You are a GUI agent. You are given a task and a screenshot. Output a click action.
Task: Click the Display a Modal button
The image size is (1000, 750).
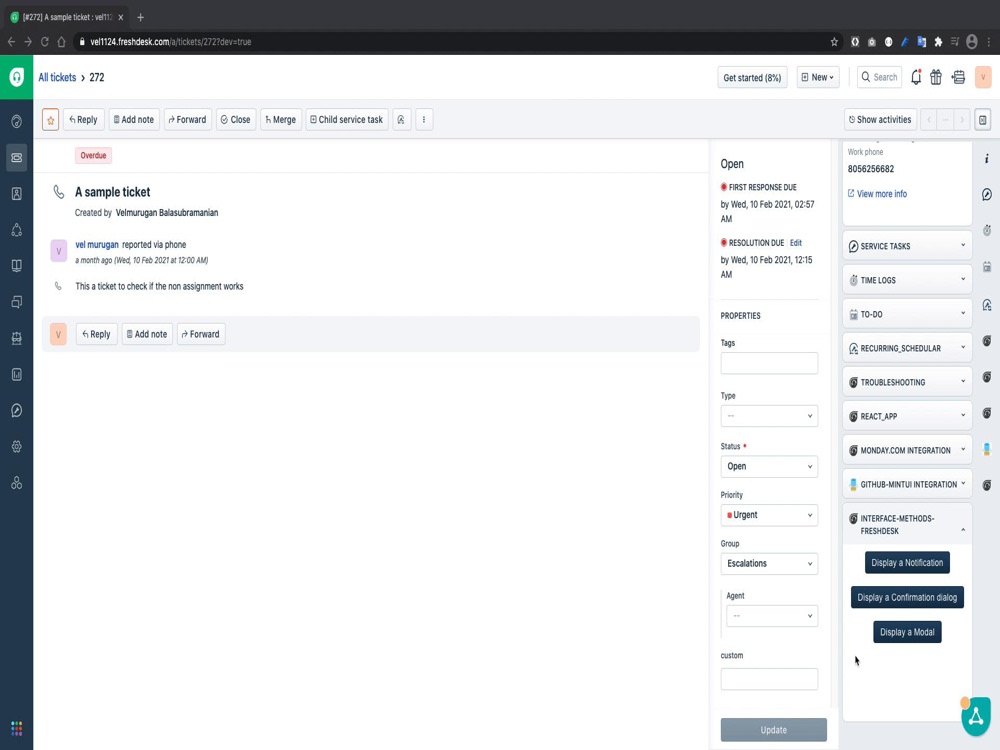coord(907,632)
